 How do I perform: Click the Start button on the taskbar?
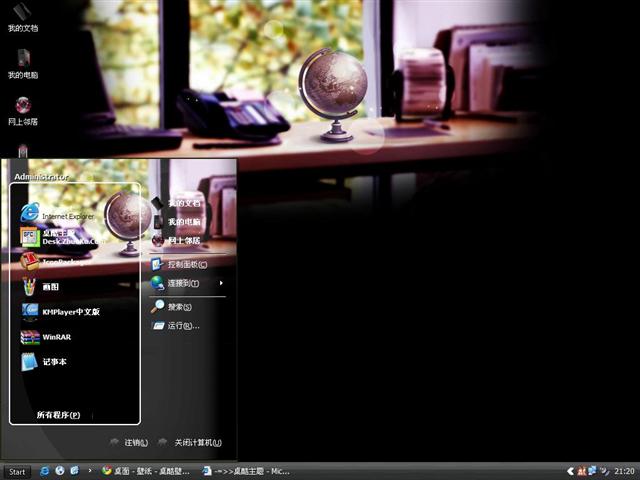[x=16, y=472]
